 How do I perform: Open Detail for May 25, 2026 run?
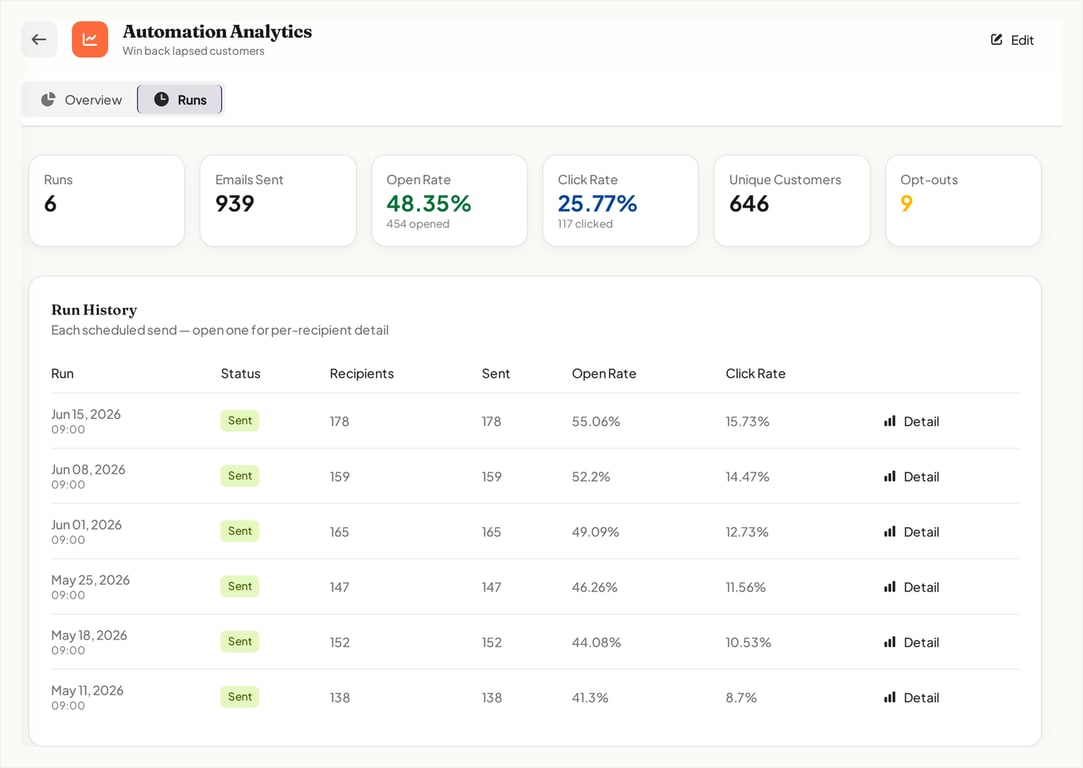point(912,587)
